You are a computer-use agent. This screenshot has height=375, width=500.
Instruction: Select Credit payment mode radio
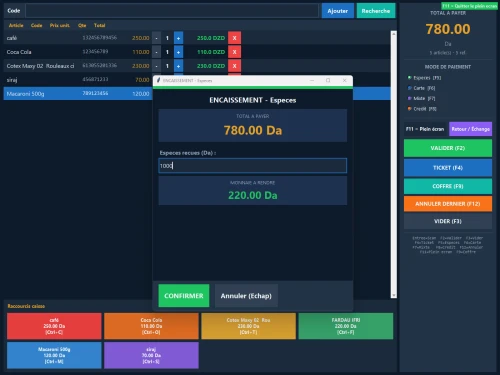[409, 109]
